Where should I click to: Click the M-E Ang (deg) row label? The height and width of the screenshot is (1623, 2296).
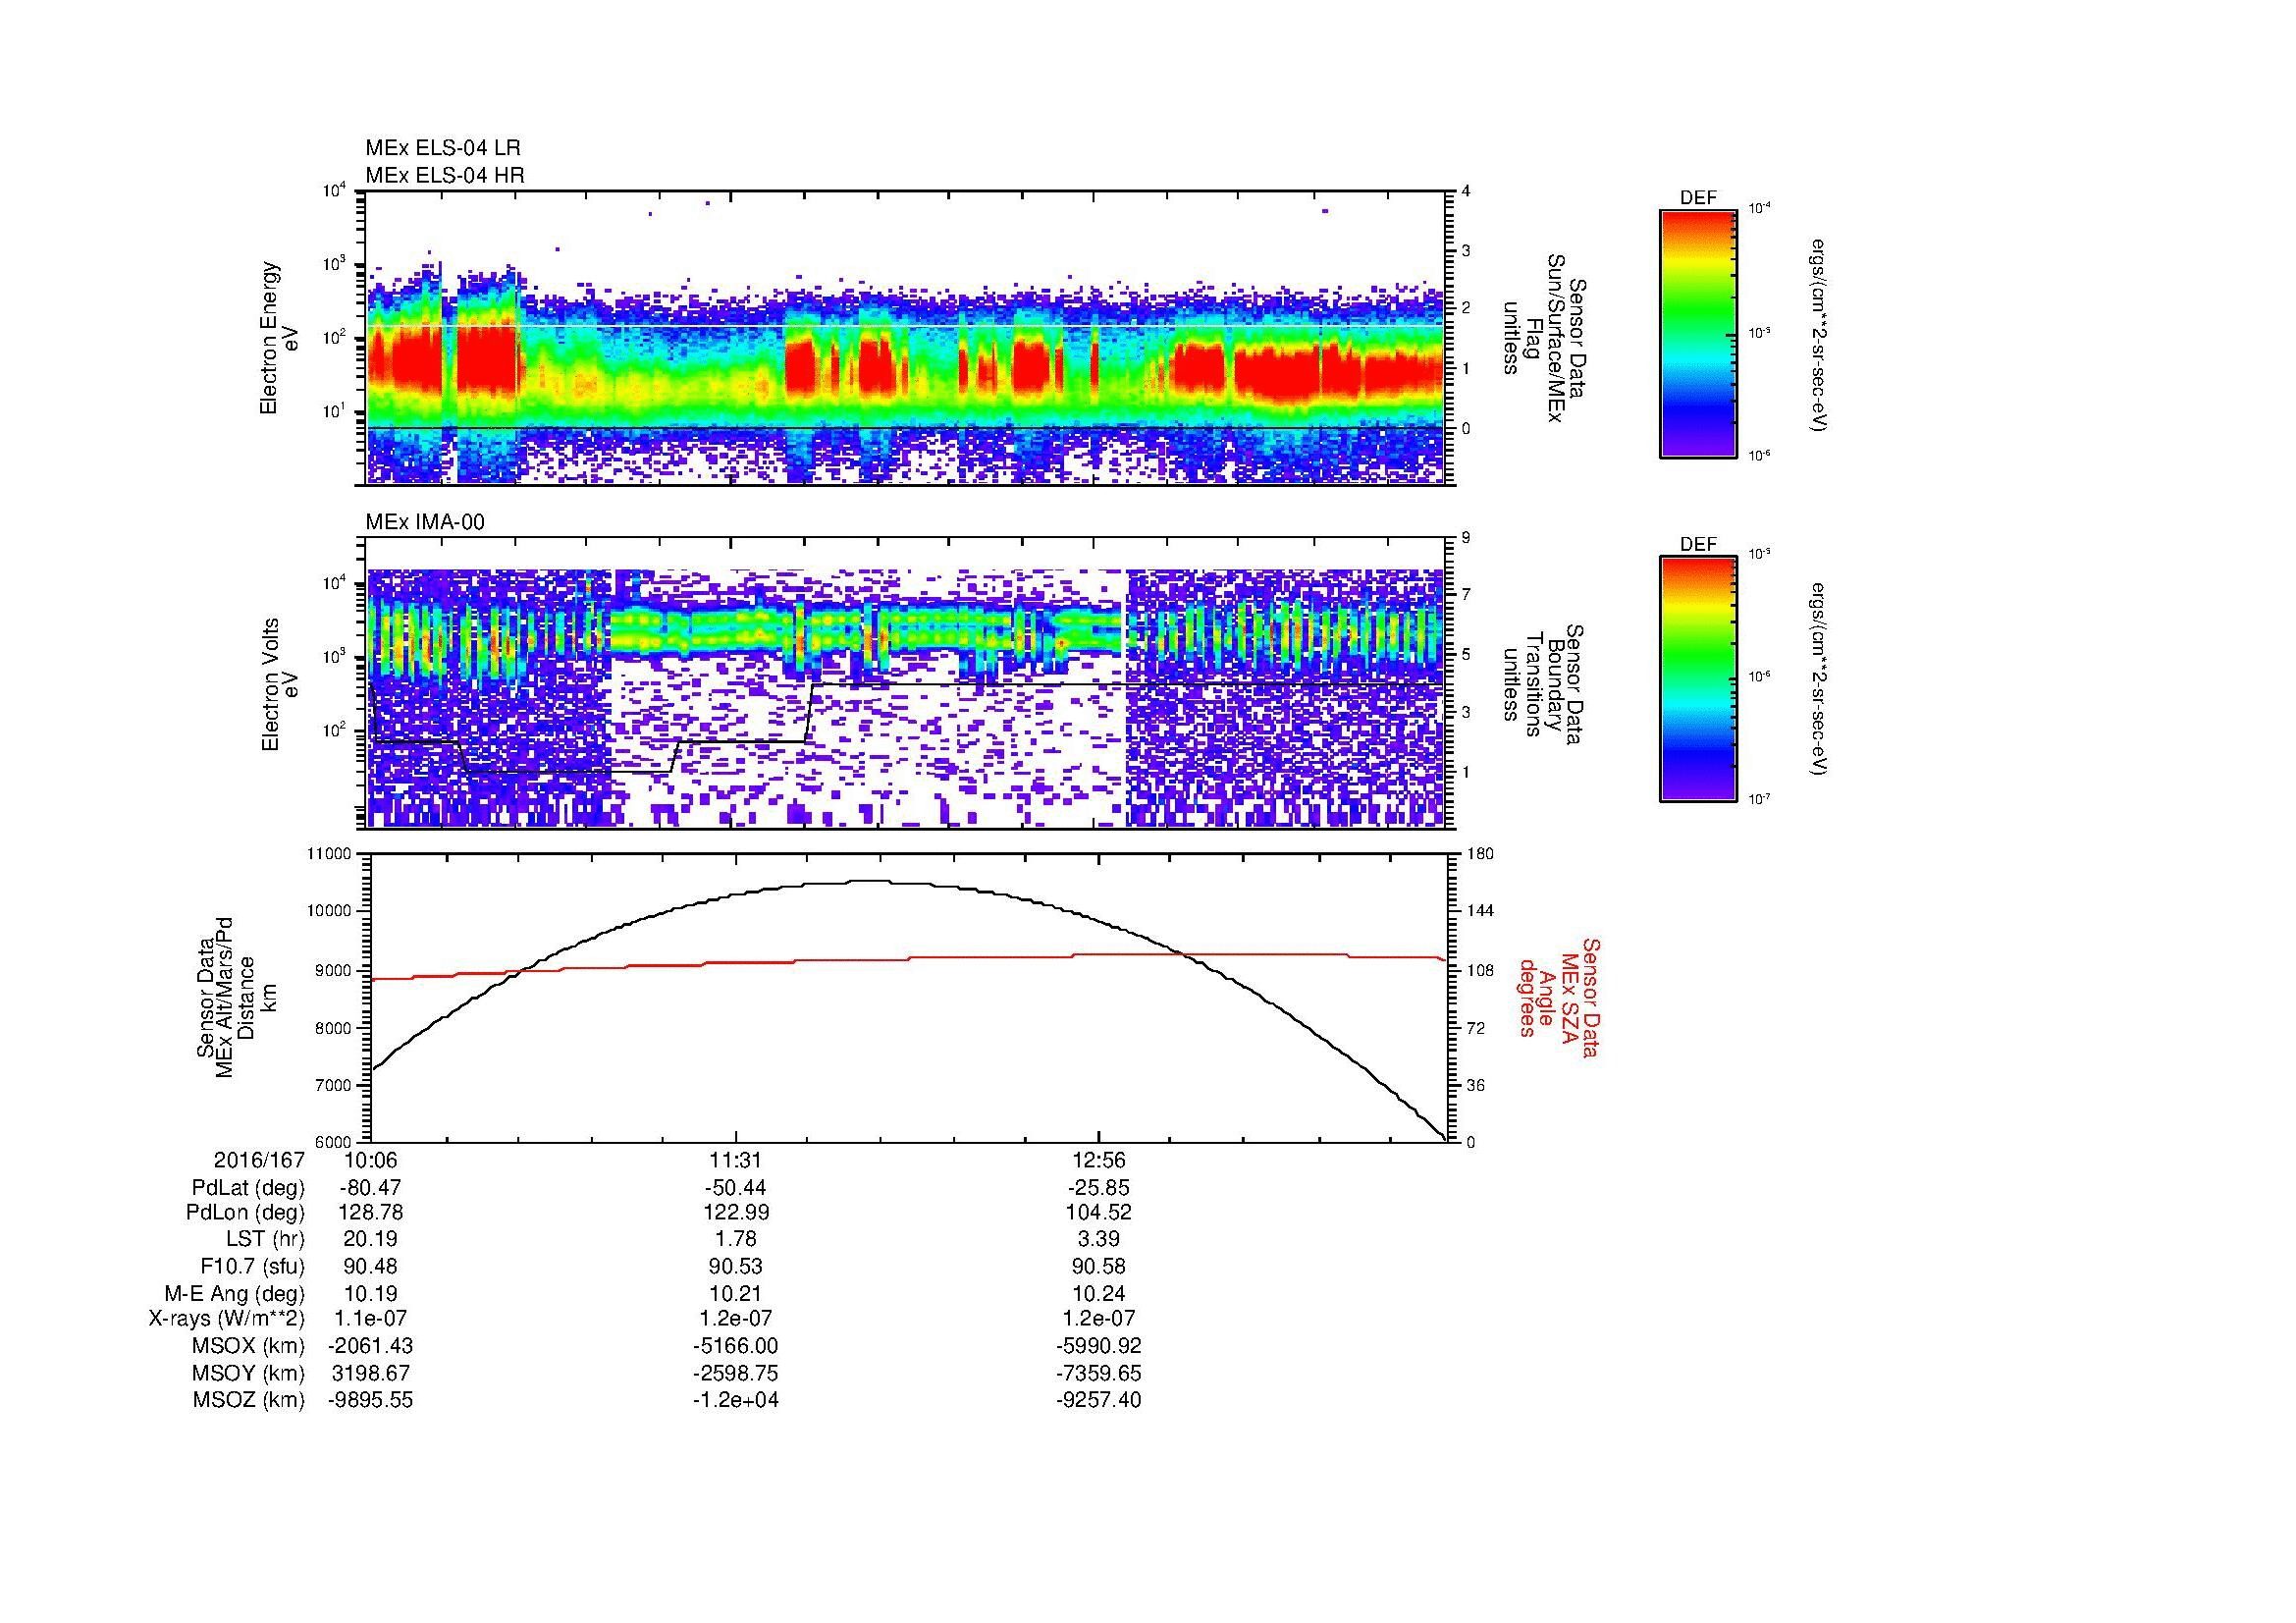(x=234, y=1293)
